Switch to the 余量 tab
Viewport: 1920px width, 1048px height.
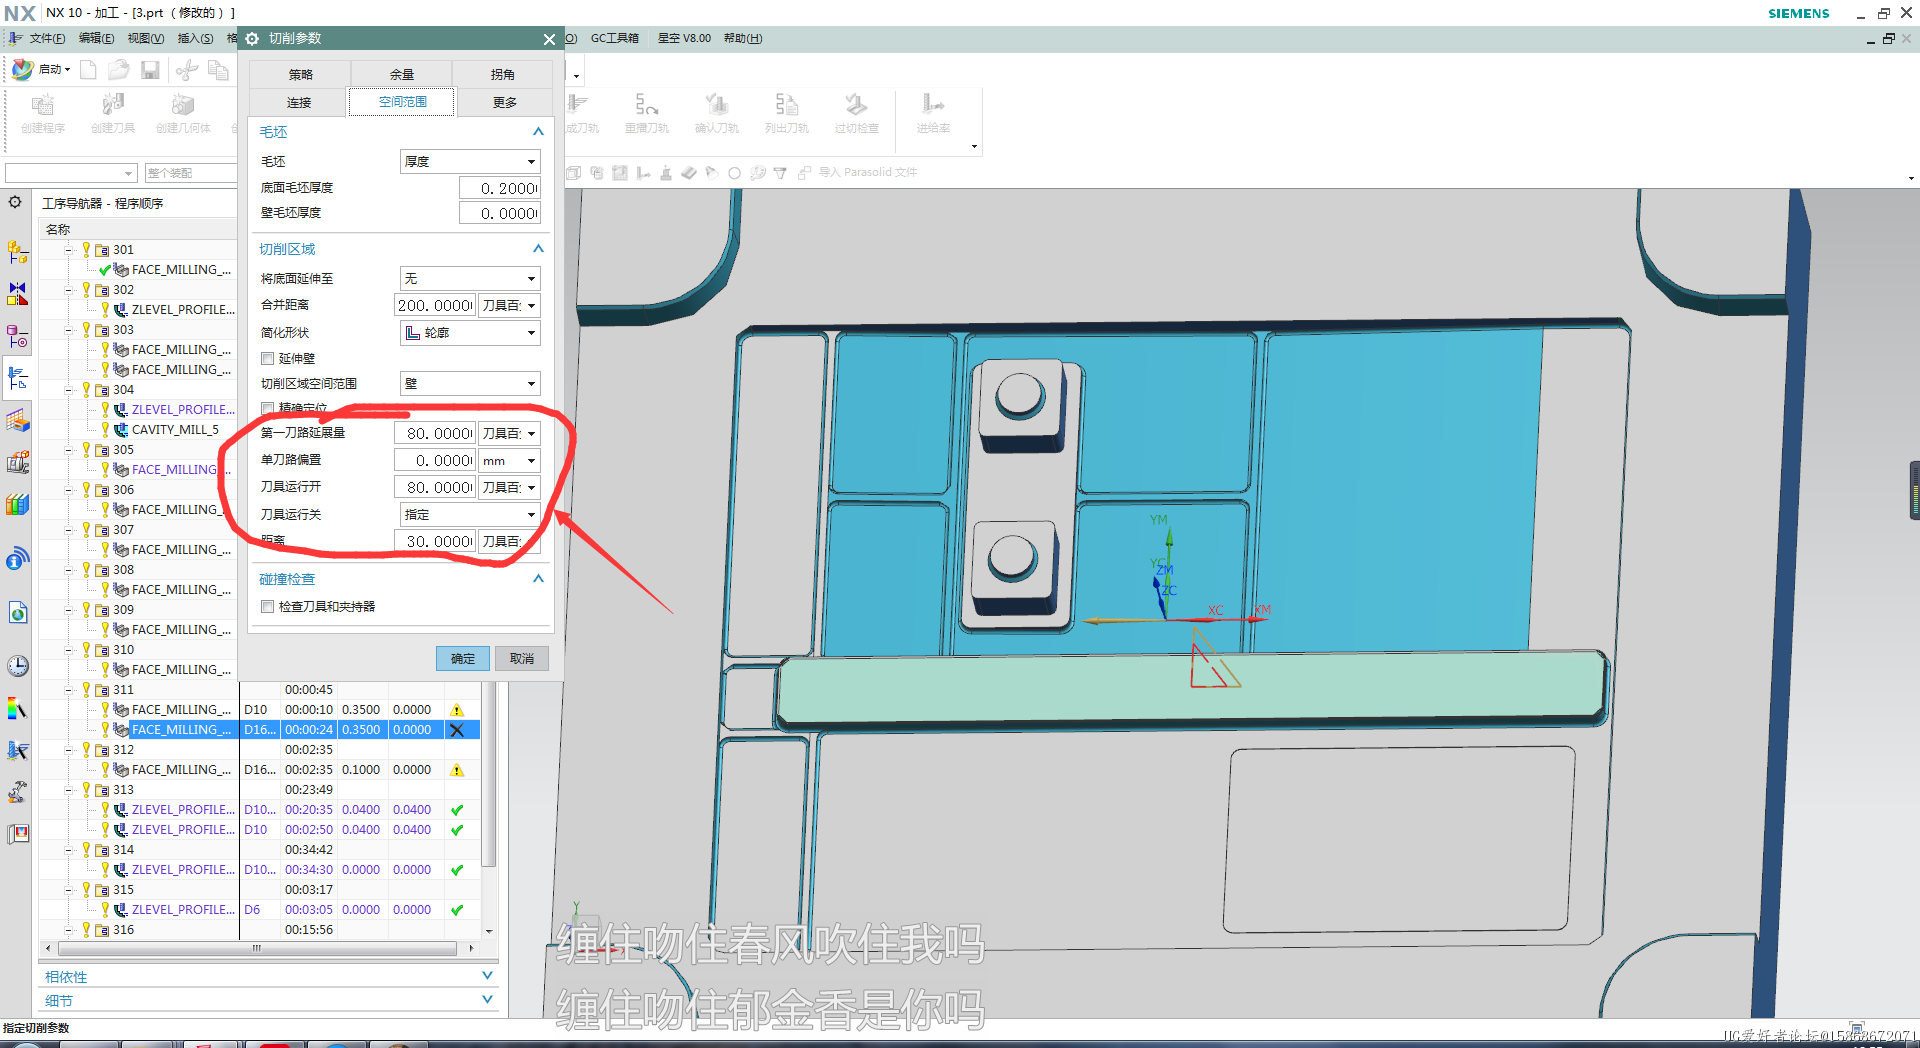click(402, 74)
